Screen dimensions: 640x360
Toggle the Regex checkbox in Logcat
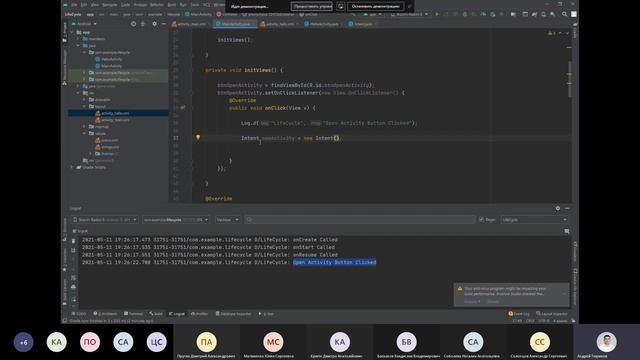(x=481, y=220)
